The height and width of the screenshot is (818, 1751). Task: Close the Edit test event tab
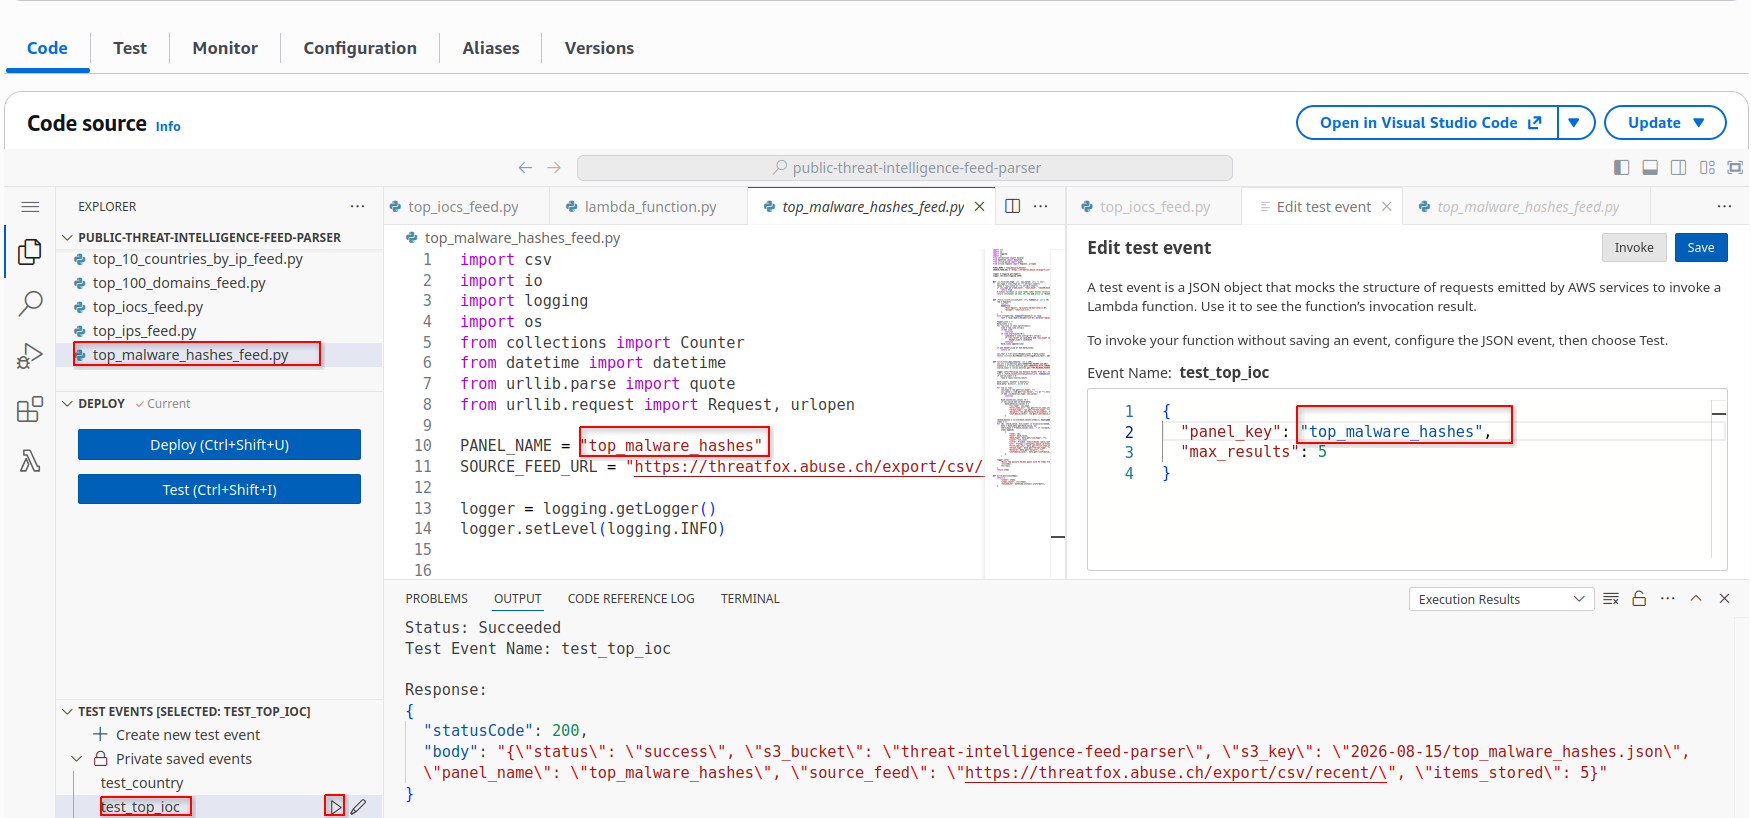(x=1387, y=207)
